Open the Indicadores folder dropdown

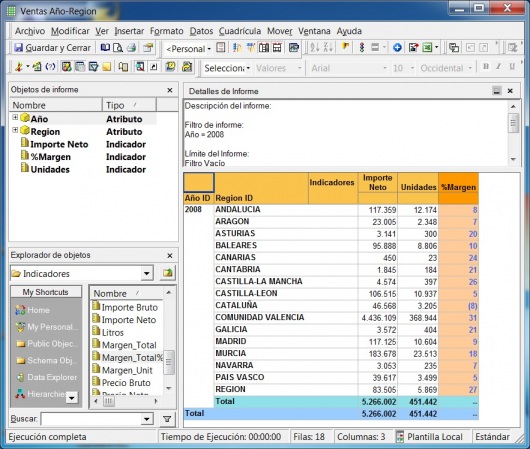tap(147, 273)
